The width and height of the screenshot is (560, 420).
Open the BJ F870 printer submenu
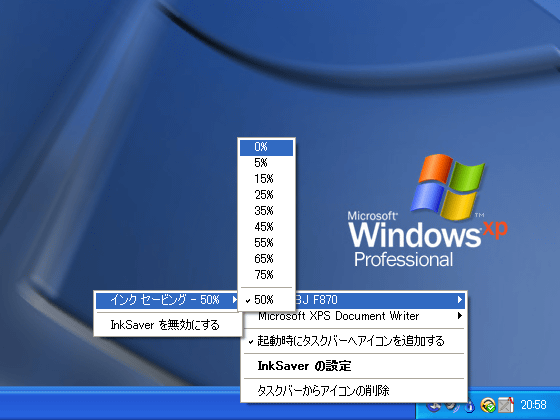pyautogui.click(x=380, y=300)
